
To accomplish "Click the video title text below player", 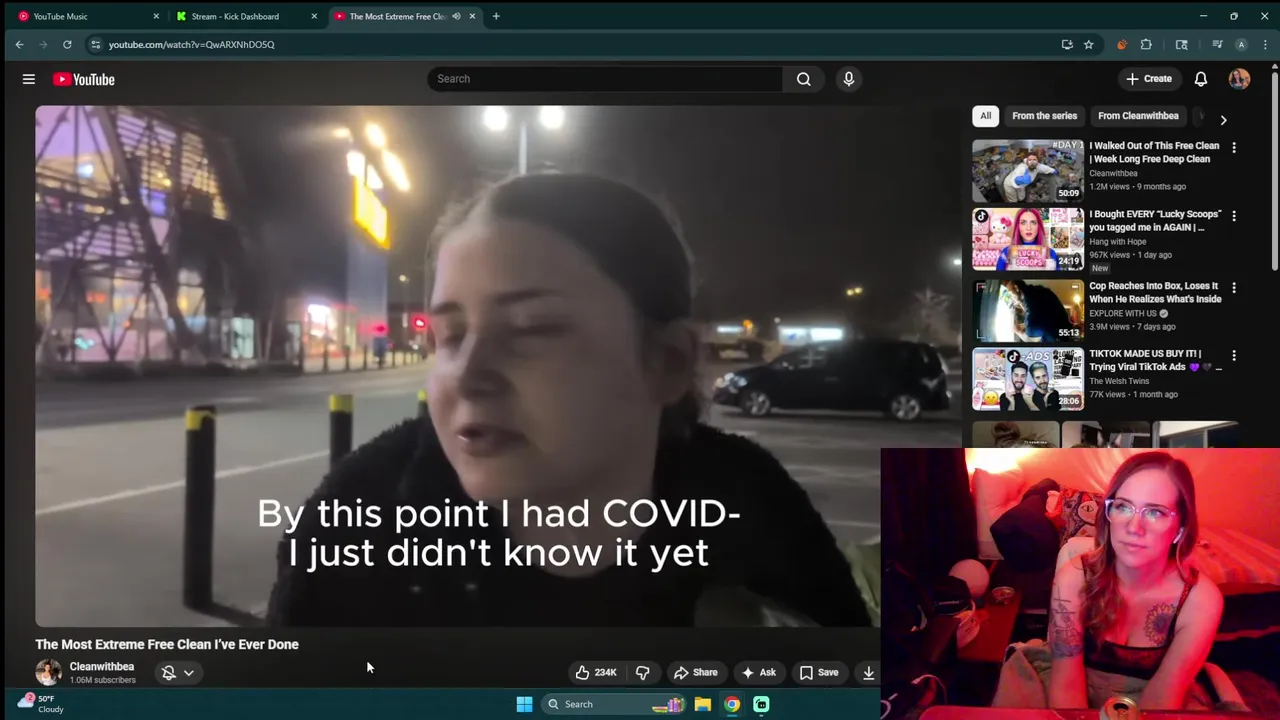I will 167,644.
